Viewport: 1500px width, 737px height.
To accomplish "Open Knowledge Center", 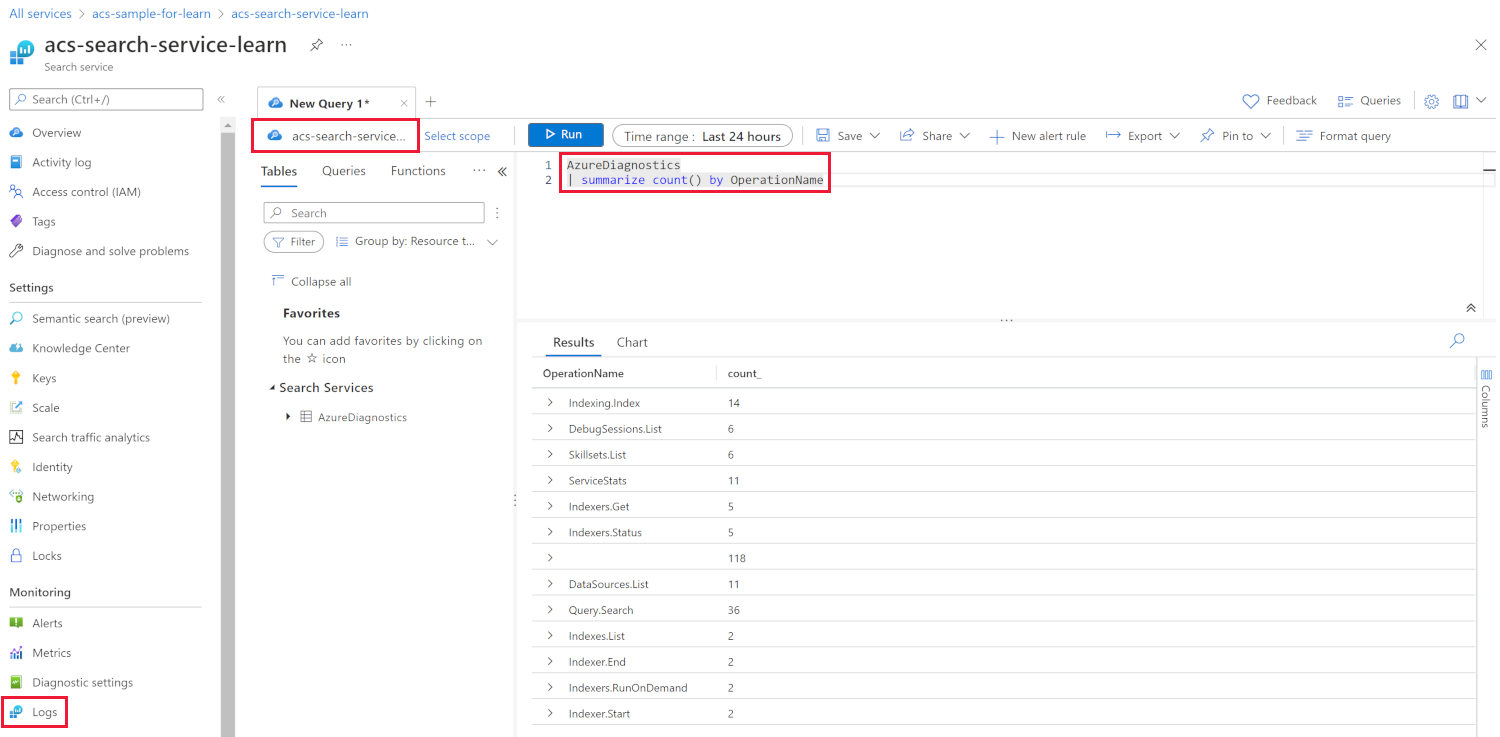I will tap(81, 348).
